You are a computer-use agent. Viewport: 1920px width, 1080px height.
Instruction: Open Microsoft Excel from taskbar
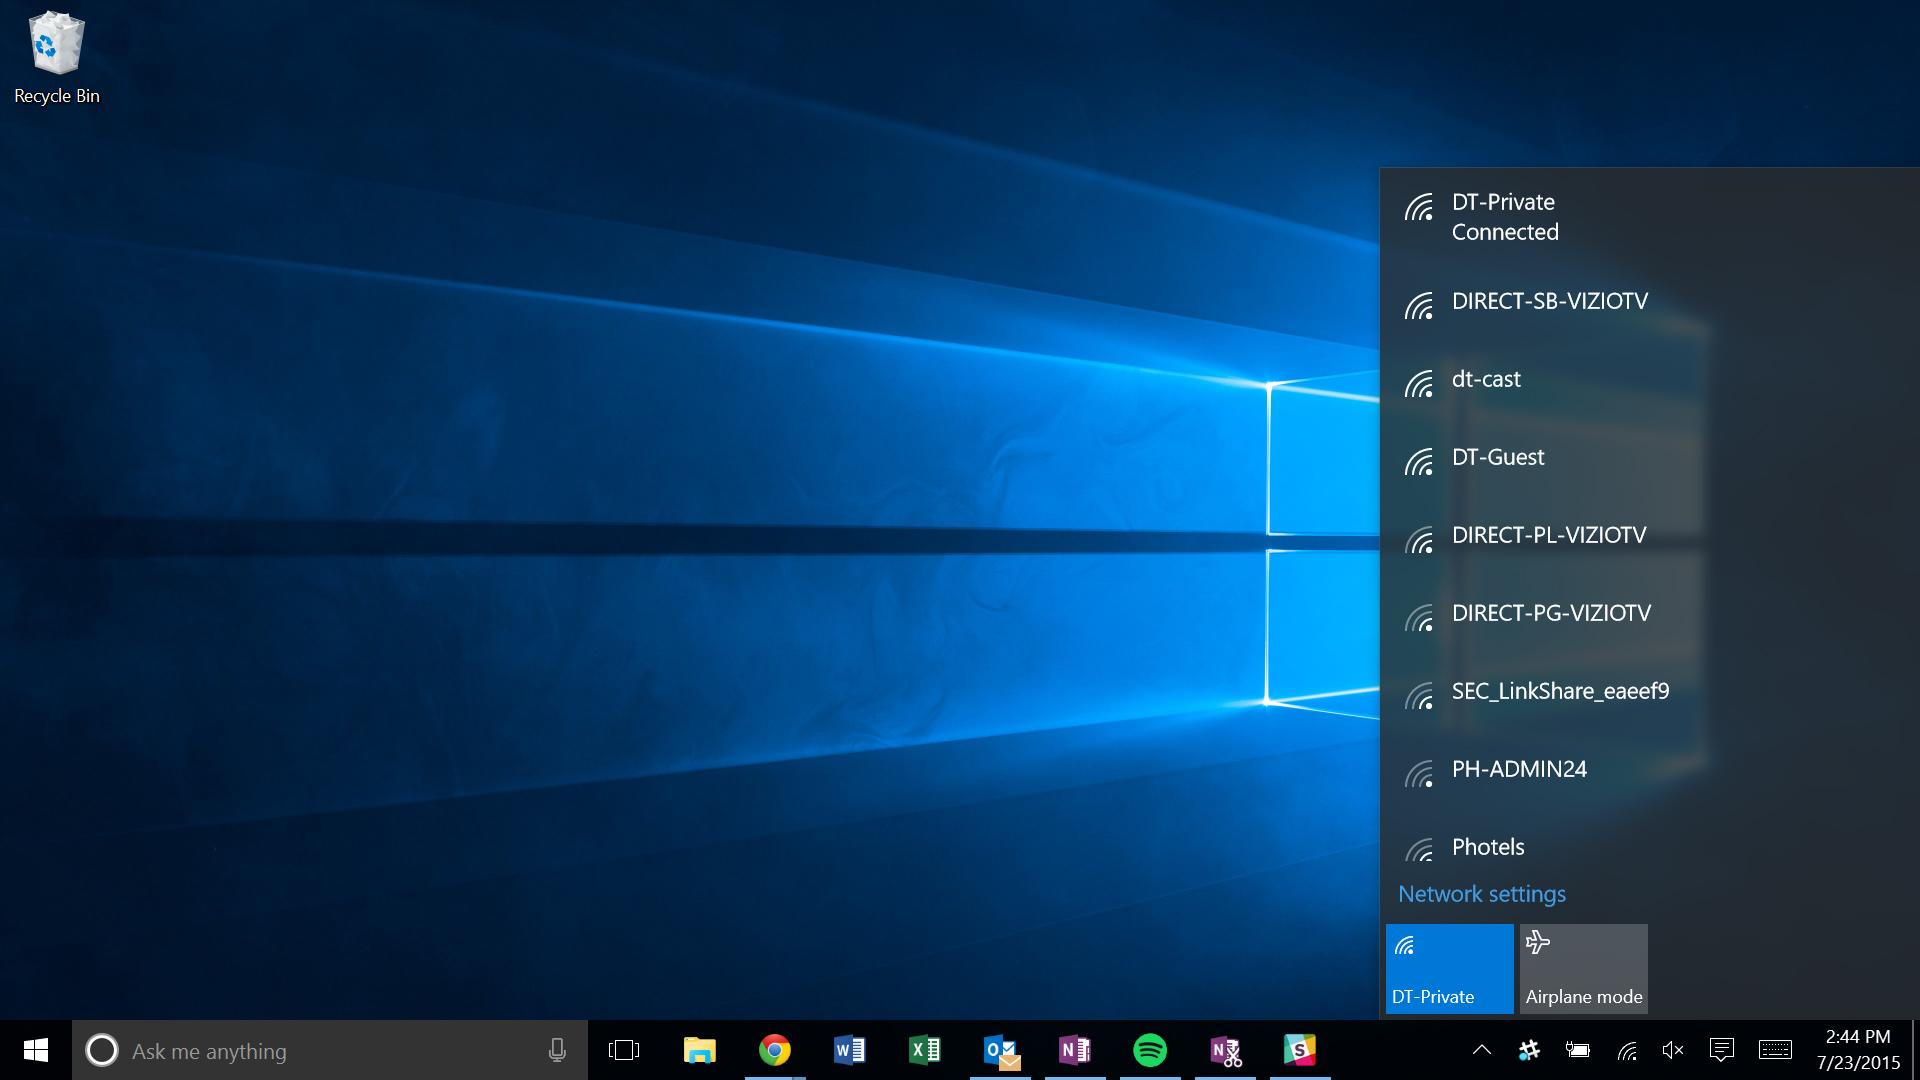pos(924,1050)
